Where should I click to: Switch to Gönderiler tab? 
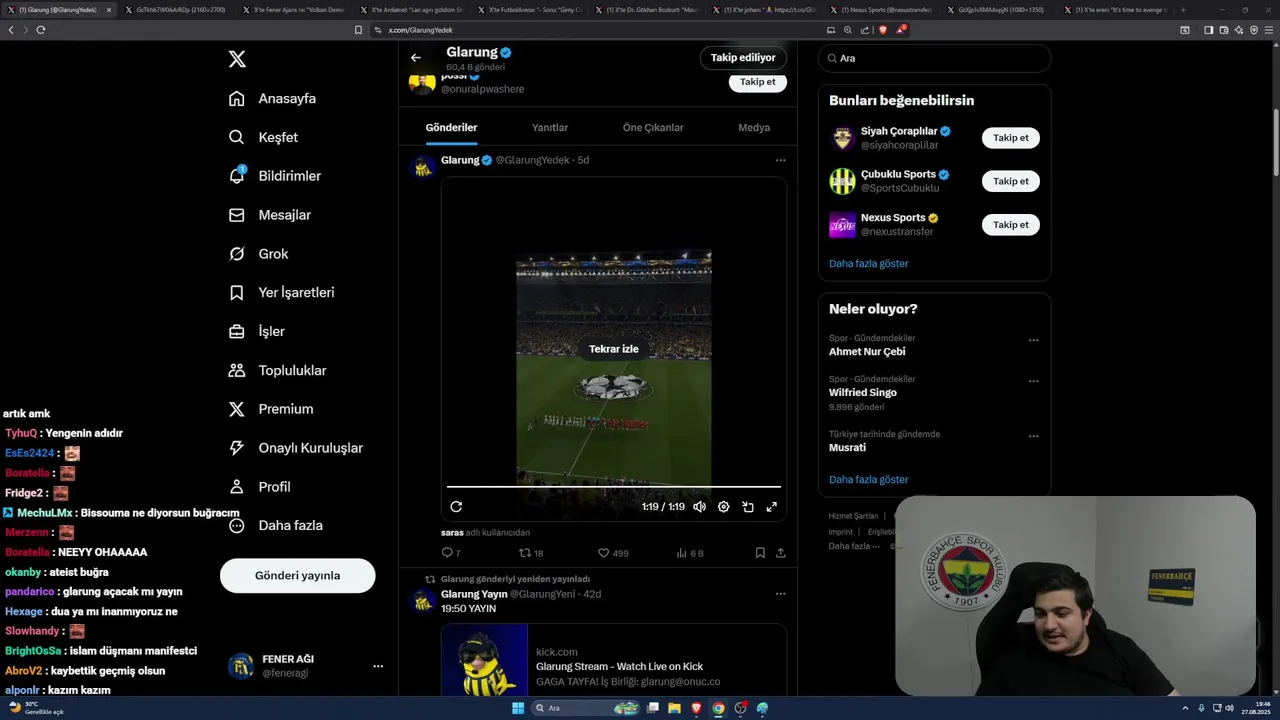tap(451, 128)
